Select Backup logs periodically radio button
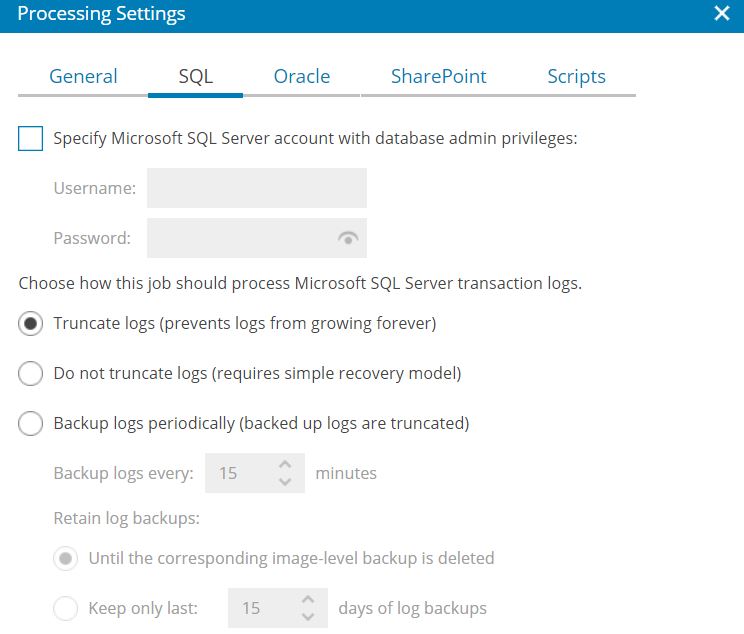Viewport: 744px width, 634px height. (x=30, y=423)
